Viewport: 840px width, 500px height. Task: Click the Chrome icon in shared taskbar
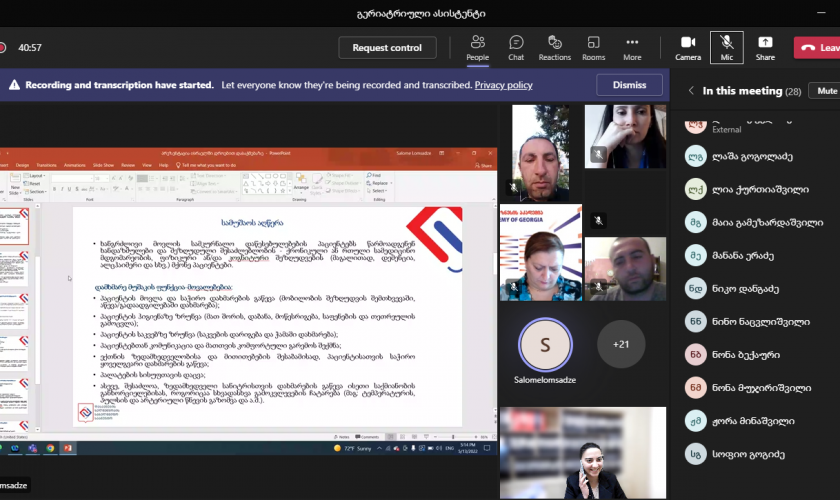(50, 449)
